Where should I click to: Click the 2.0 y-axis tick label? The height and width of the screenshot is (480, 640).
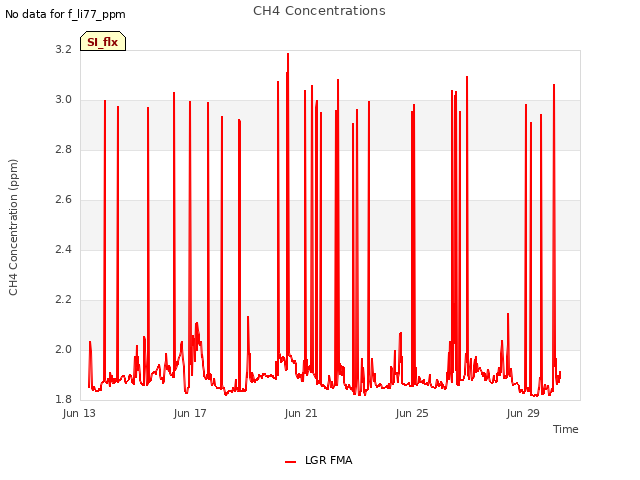[x=63, y=349]
